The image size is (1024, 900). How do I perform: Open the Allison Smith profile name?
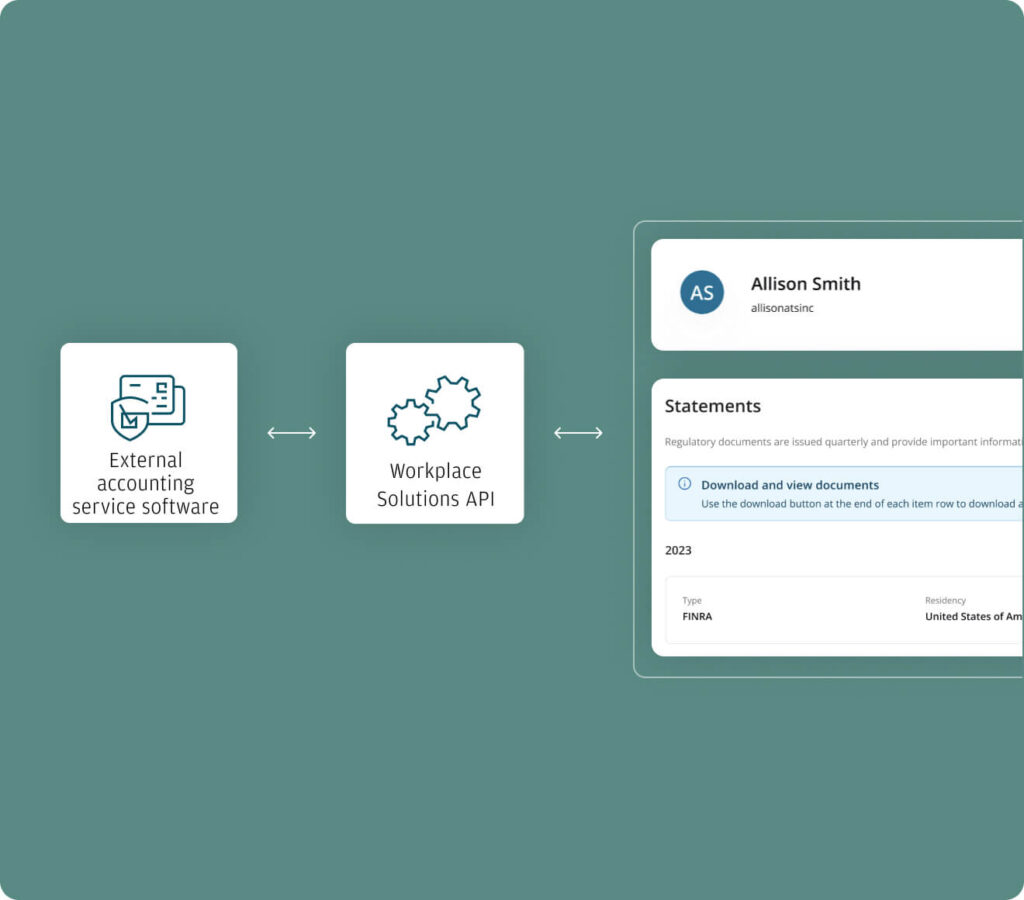805,284
